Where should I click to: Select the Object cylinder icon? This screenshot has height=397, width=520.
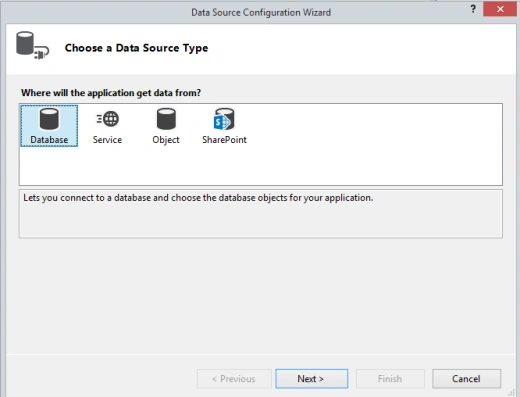166,119
